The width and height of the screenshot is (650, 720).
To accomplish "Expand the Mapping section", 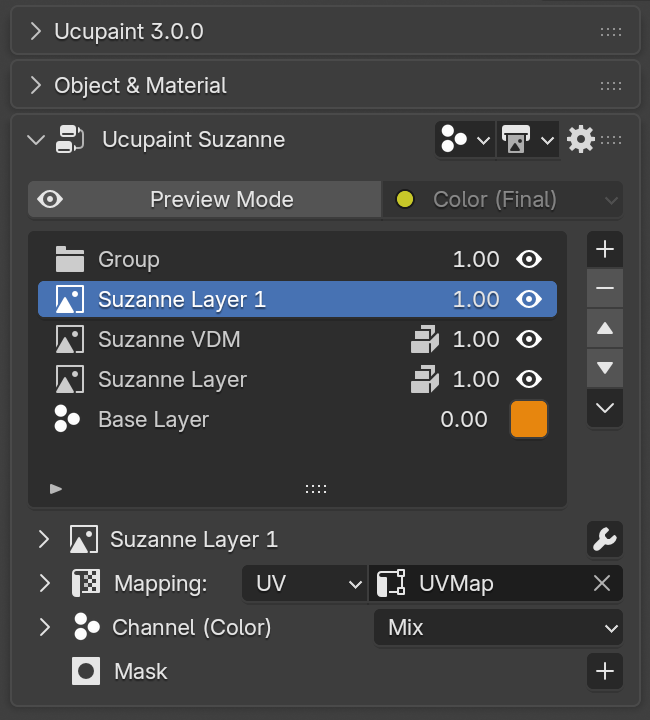I will coord(44,584).
